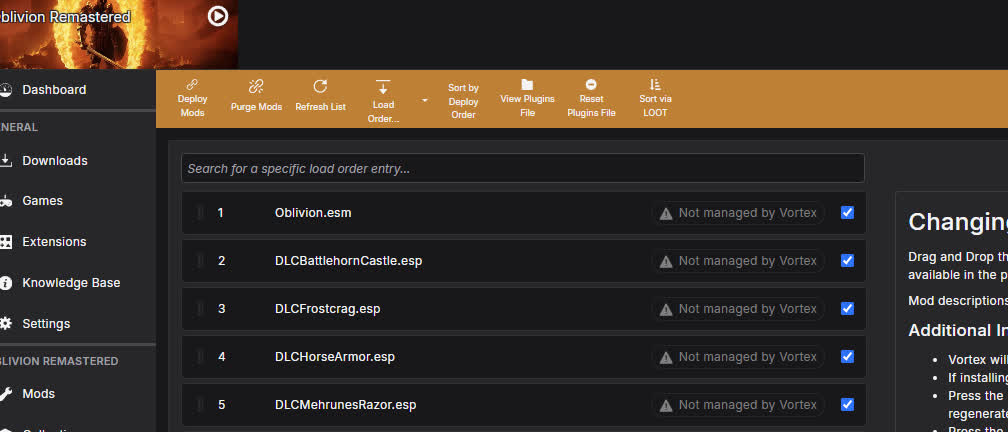Viewport: 1008px width, 432px height.
Task: Click the Purge Mods toolbar icon
Action: 256,86
